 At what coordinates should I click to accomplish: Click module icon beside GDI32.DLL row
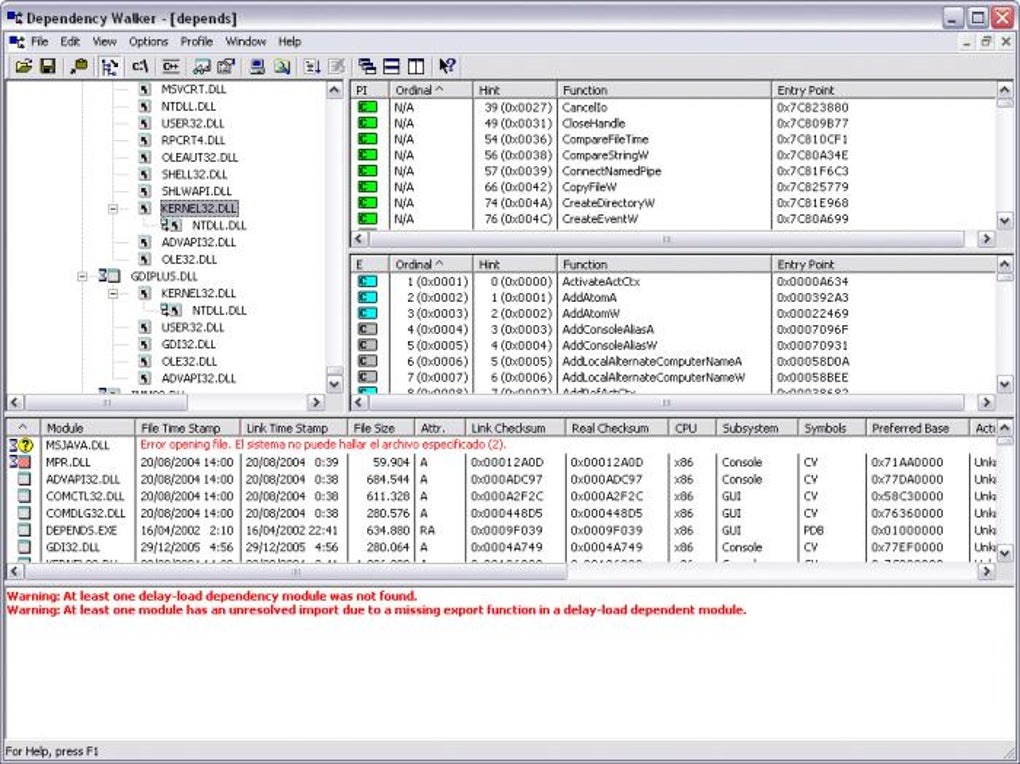pos(24,547)
